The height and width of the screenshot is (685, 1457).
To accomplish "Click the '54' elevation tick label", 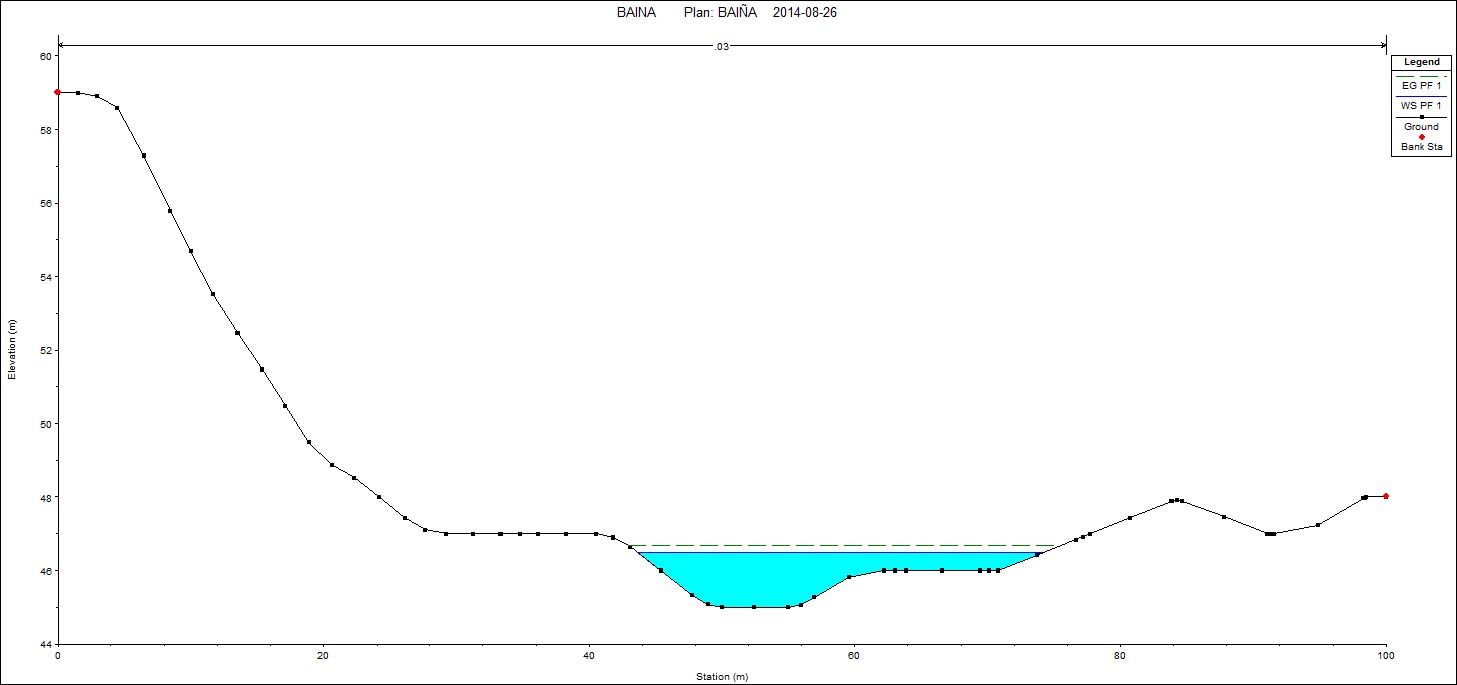I will (x=44, y=277).
